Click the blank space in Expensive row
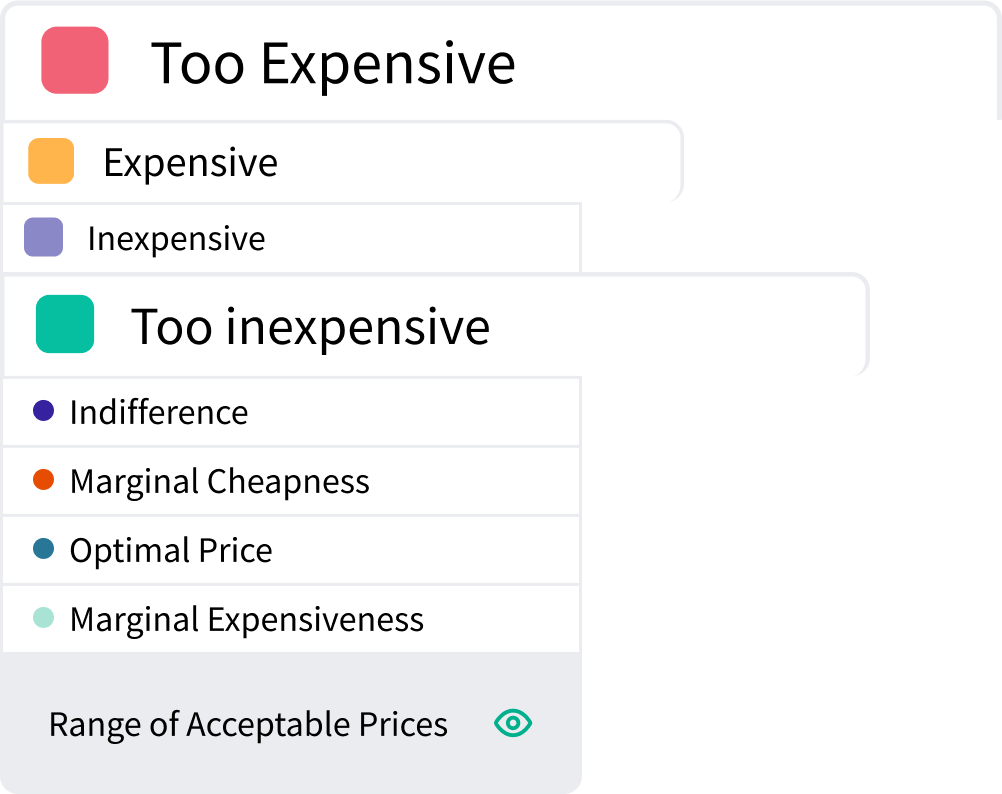1002x794 pixels. coord(479,162)
